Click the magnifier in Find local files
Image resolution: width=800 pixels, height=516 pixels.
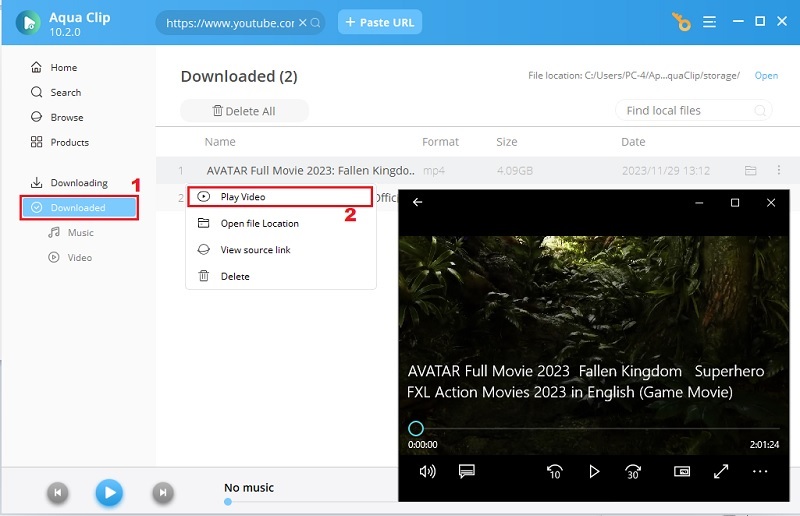[x=760, y=110]
